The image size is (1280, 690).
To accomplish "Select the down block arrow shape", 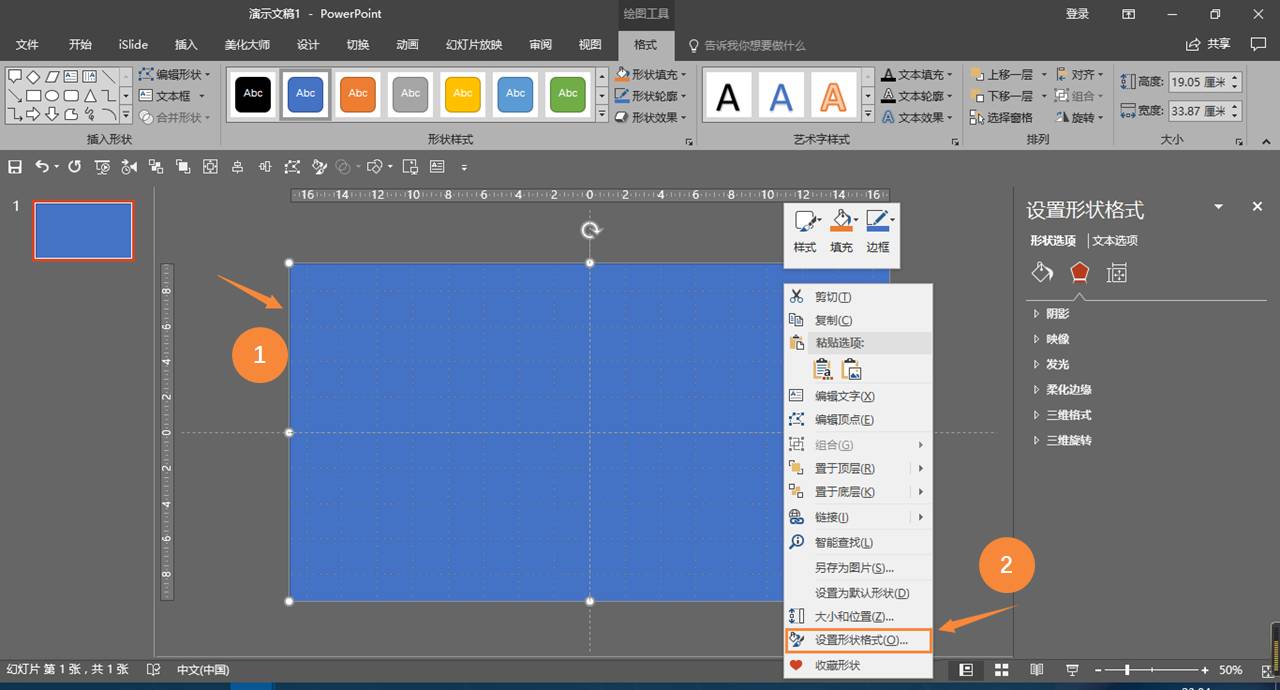I will click(52, 114).
